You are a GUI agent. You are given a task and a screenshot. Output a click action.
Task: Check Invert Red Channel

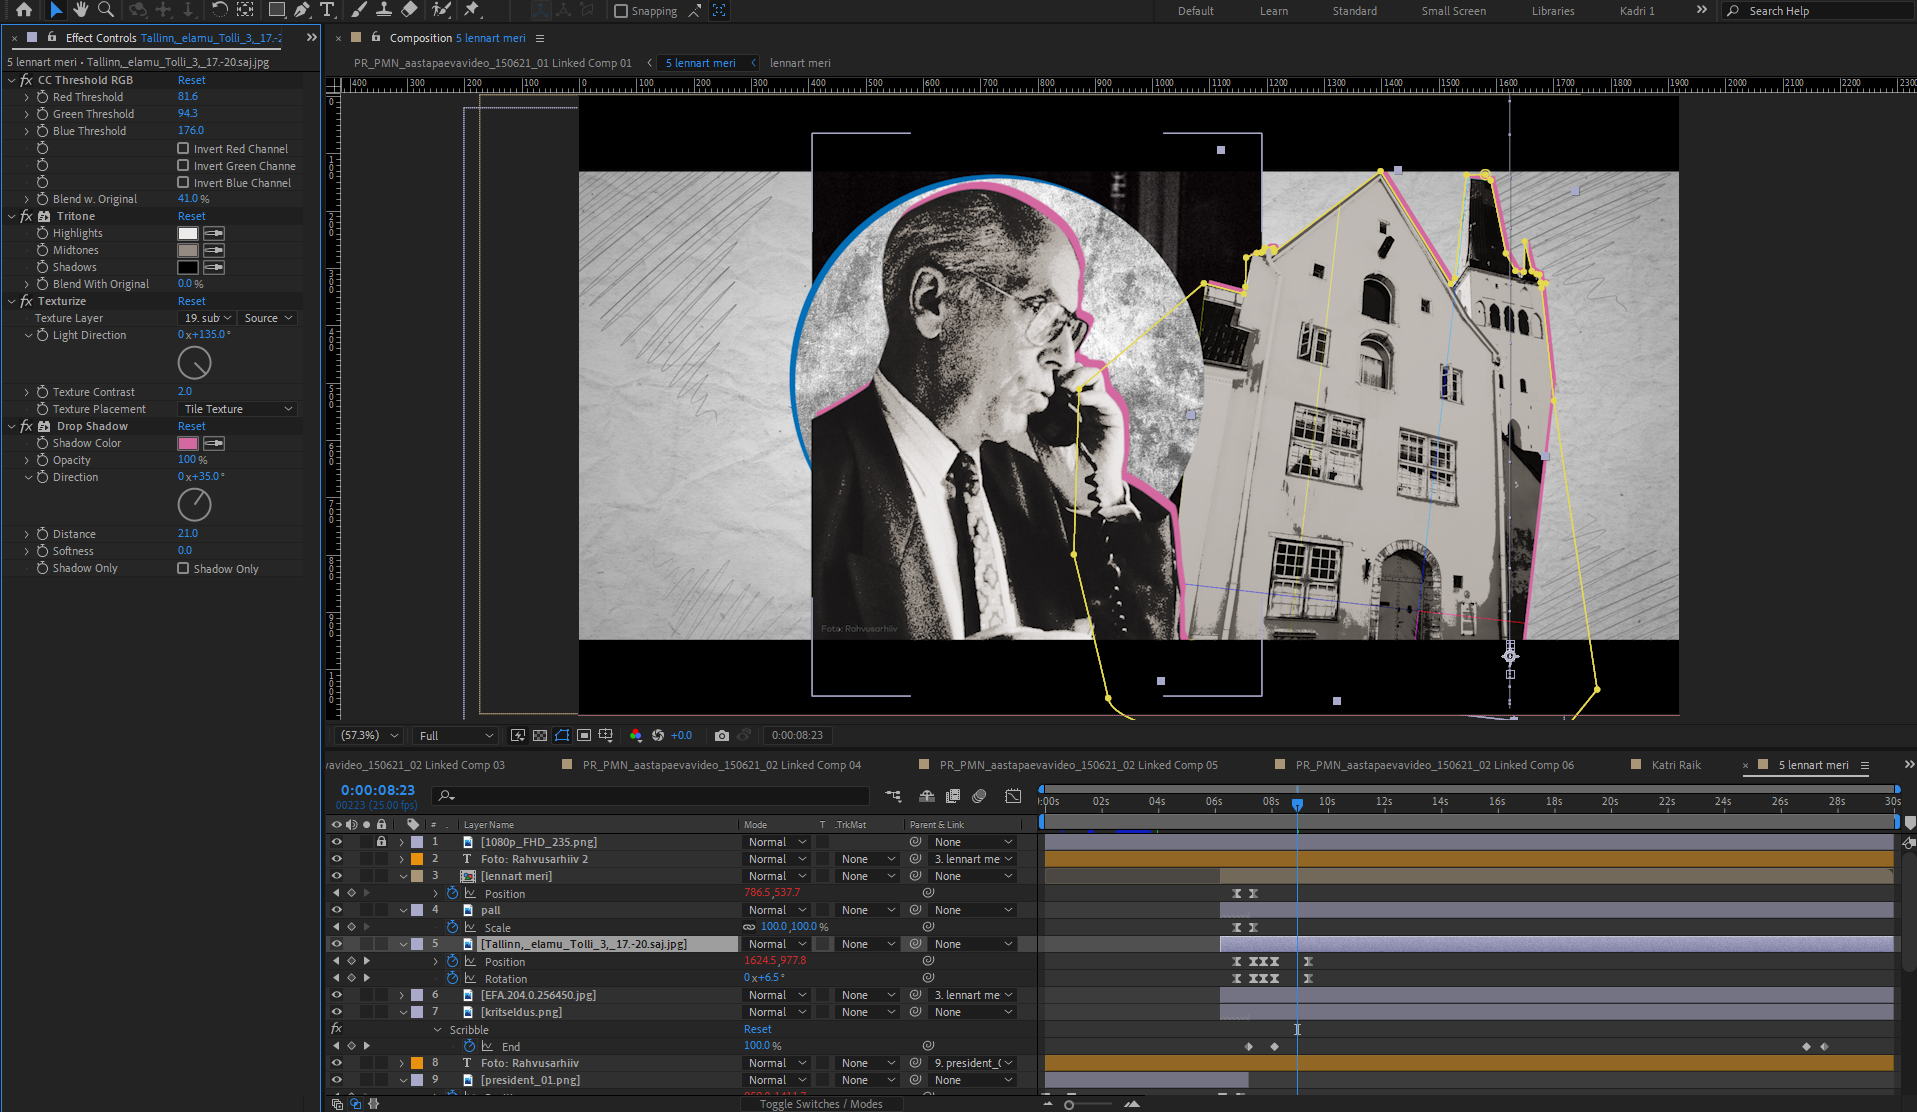tap(183, 149)
